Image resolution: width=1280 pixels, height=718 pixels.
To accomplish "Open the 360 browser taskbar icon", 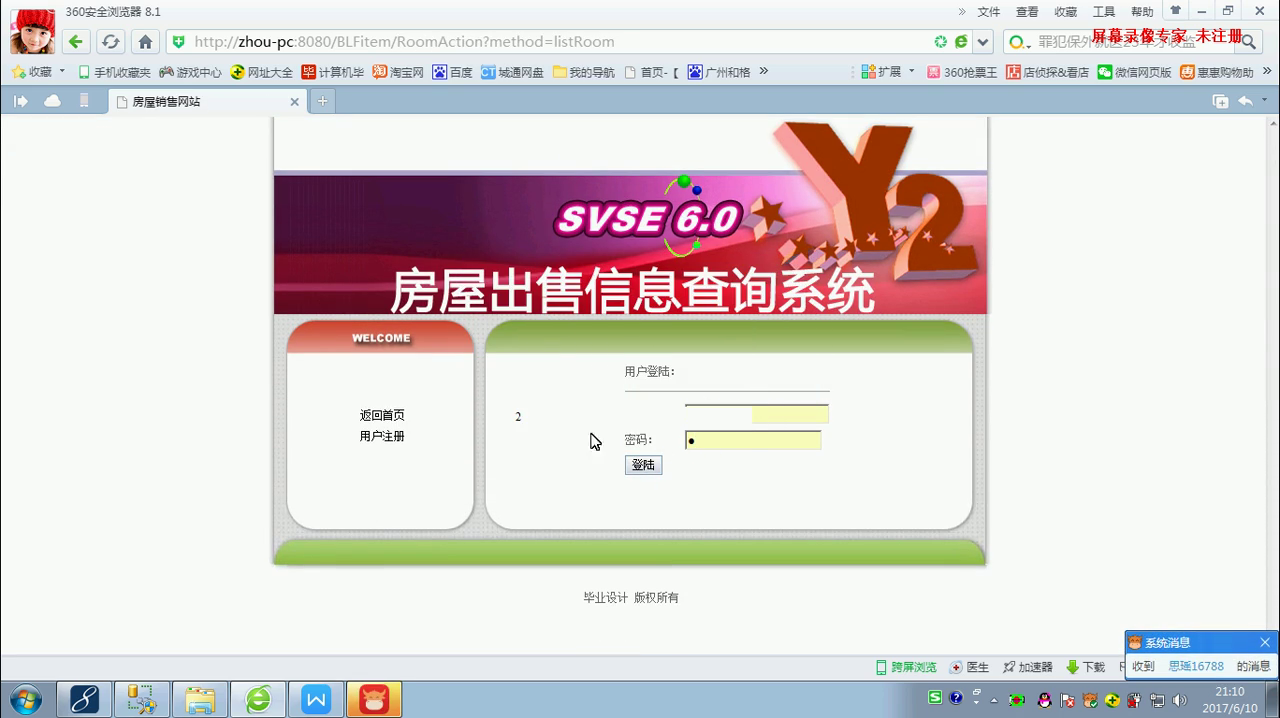I will (258, 699).
